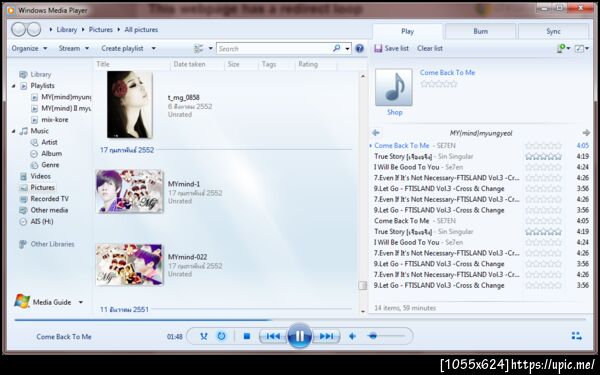Open search options dropdown arrow
The height and width of the screenshot is (375, 600).
(x=347, y=49)
